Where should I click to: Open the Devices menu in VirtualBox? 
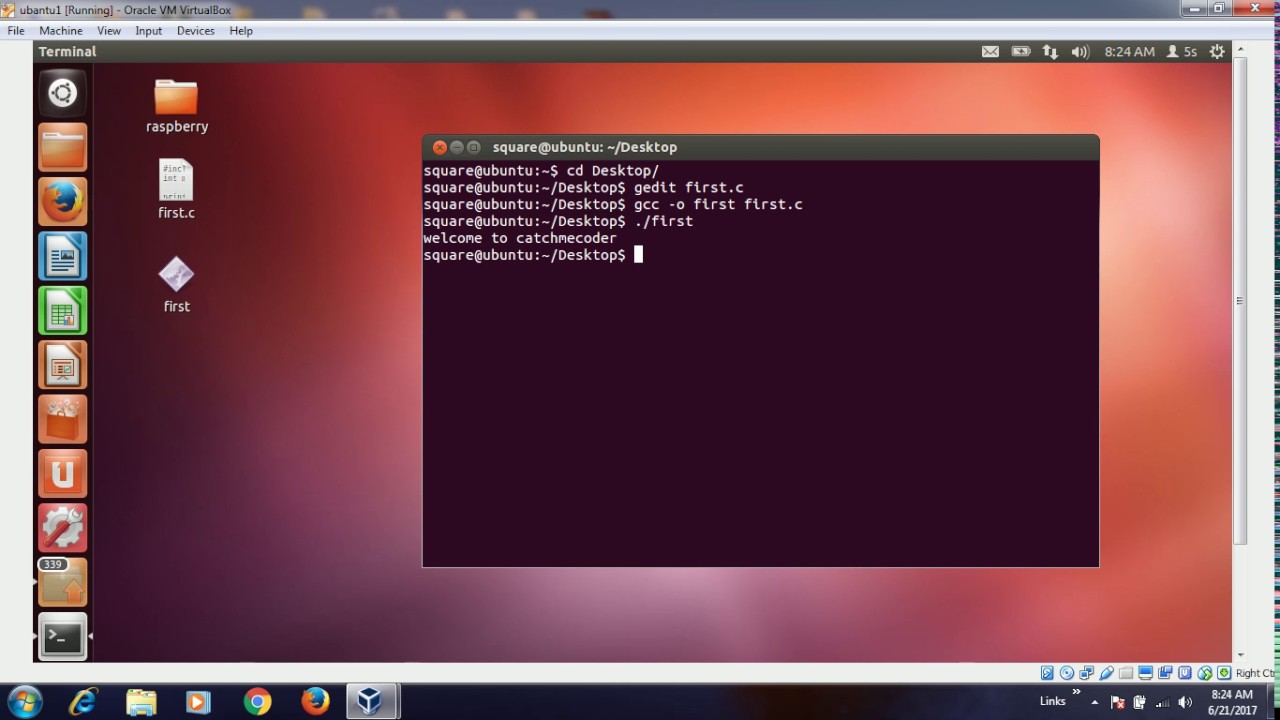(196, 31)
